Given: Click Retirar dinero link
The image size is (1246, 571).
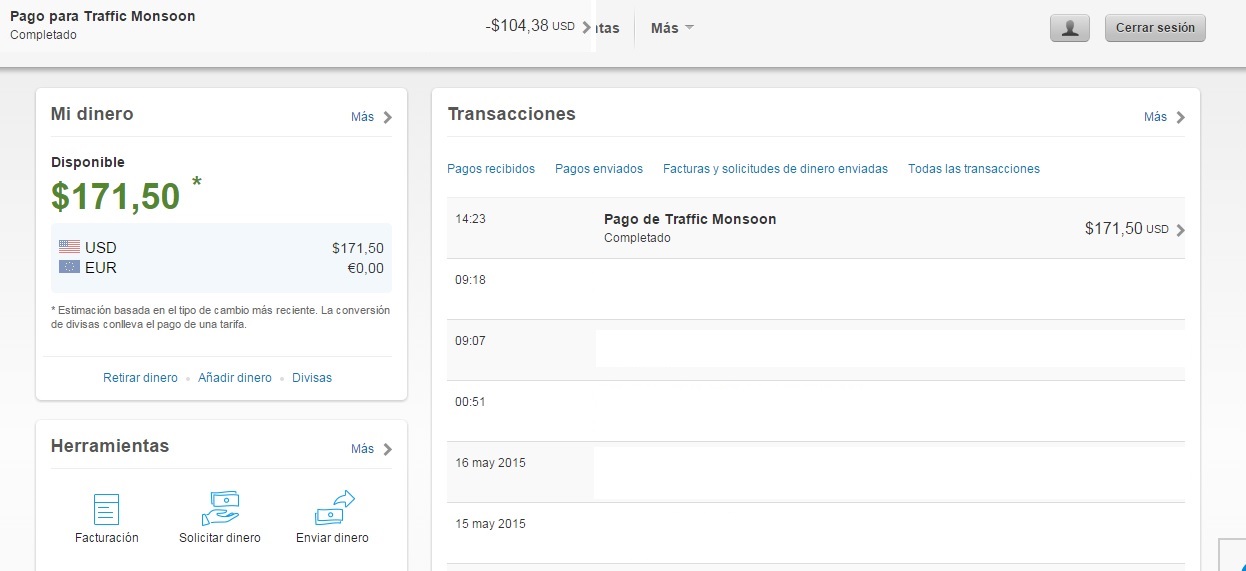Looking at the screenshot, I should [x=140, y=378].
